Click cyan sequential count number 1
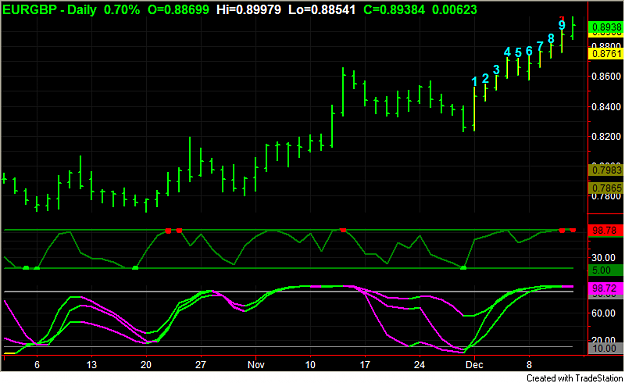The image size is (625, 383). click(x=474, y=82)
